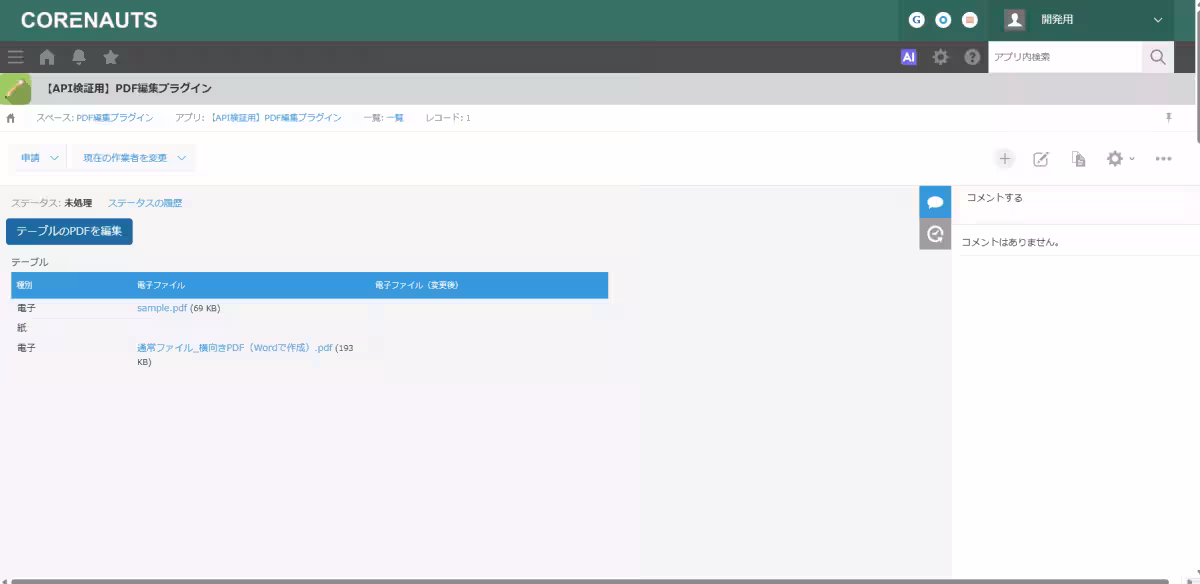This screenshot has width=1200, height=584.
Task: Show the comments panel speech bubble
Action: tap(935, 202)
